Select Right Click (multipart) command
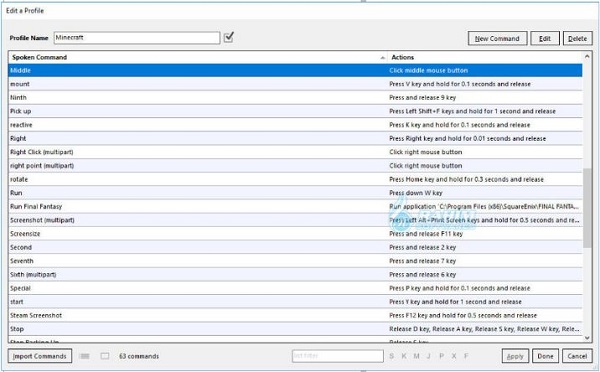This screenshot has height=372, width=600. (x=295, y=152)
